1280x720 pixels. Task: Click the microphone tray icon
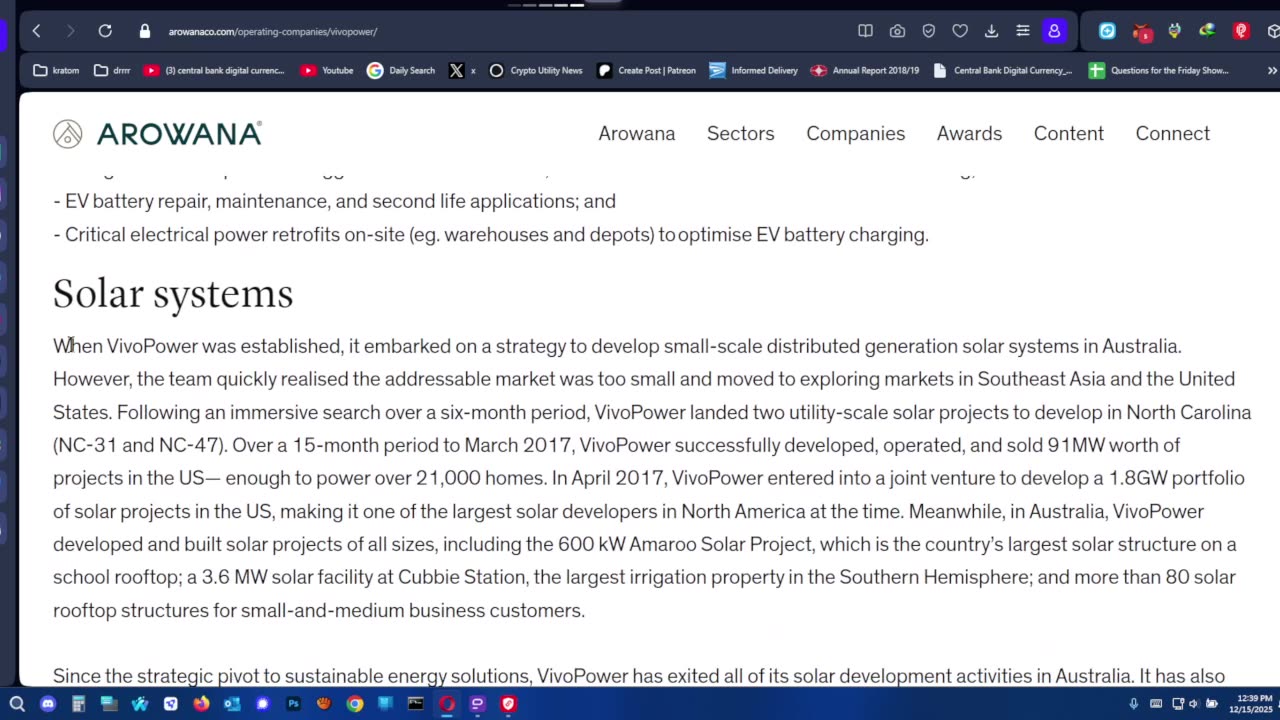click(1133, 704)
